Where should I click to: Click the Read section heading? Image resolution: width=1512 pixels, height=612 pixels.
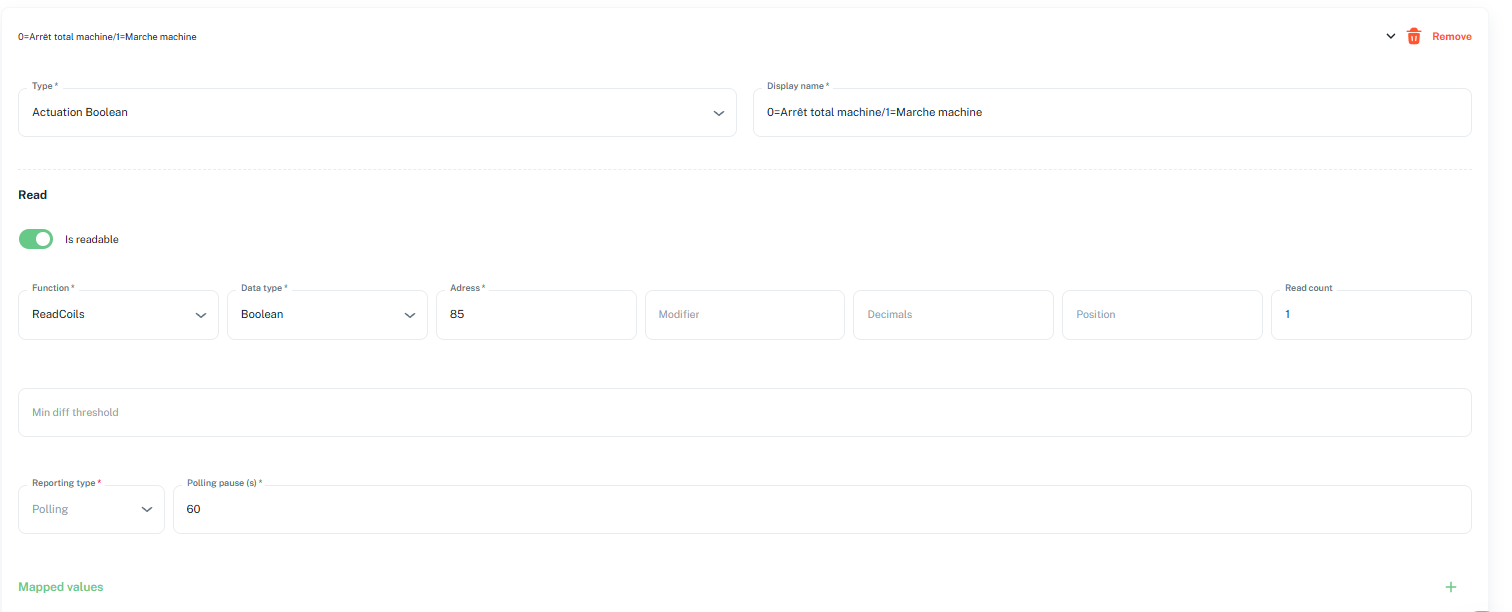point(33,195)
